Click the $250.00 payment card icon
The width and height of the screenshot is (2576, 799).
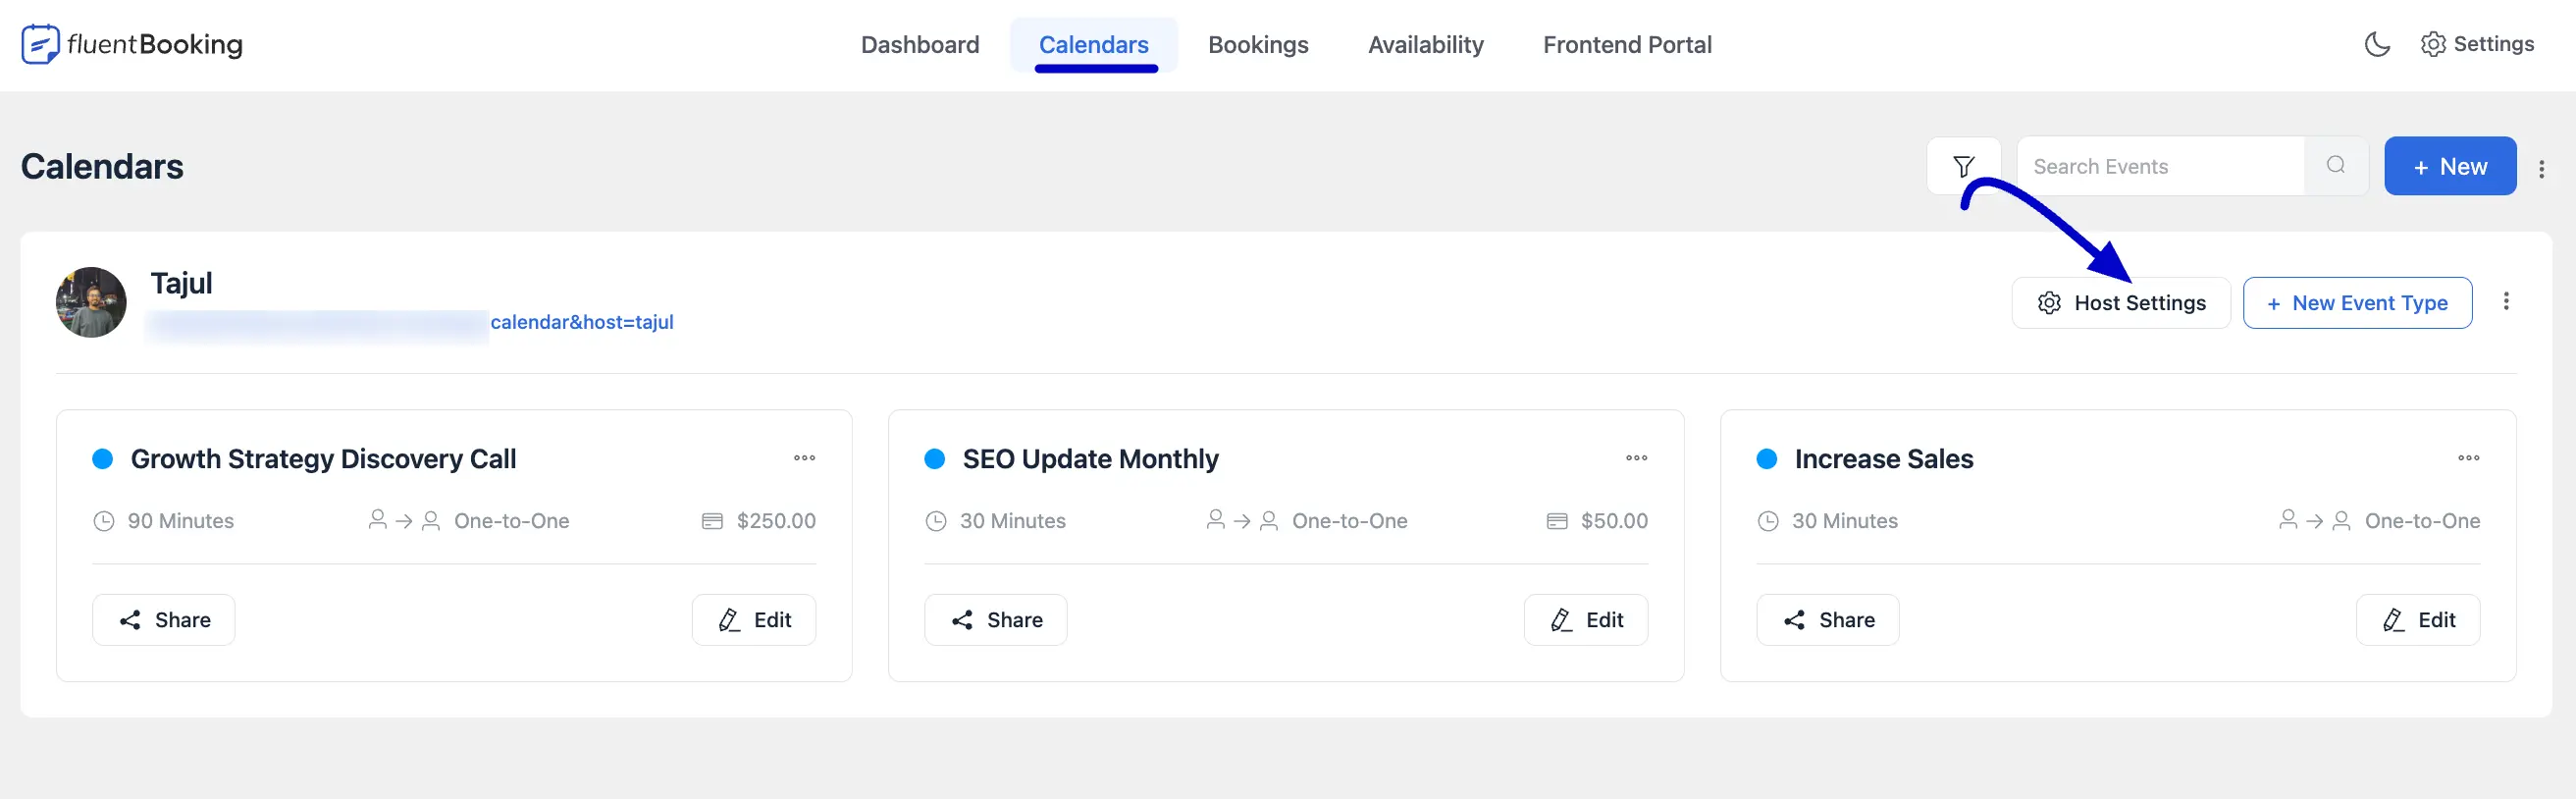point(712,521)
